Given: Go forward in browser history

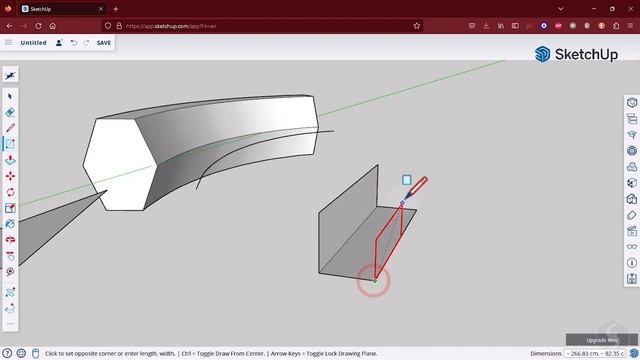Looking at the screenshot, I should (x=24, y=26).
